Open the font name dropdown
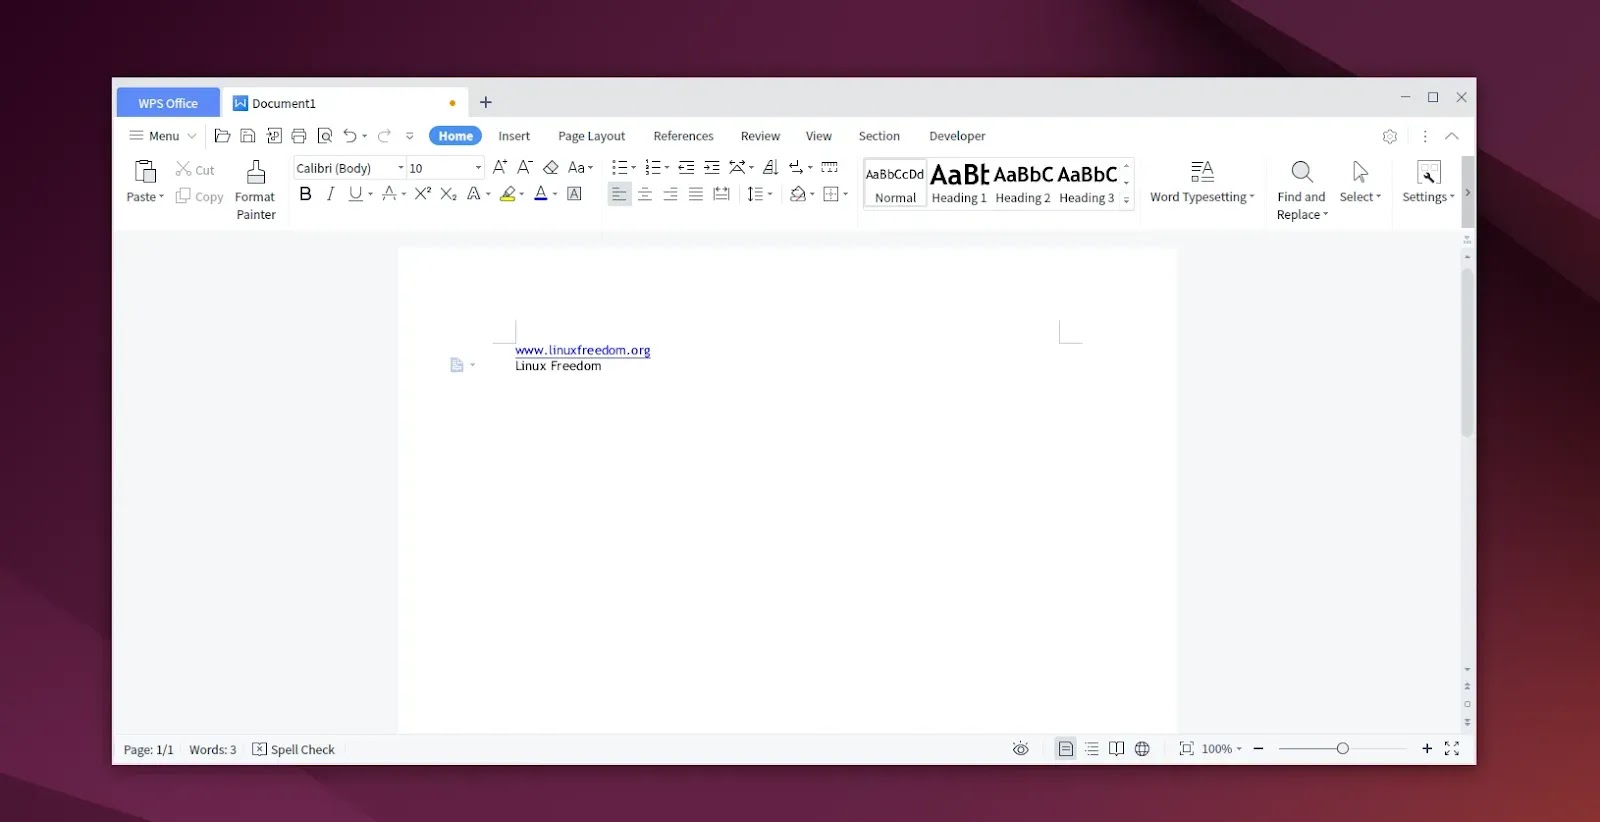The width and height of the screenshot is (1600, 822). (401, 168)
